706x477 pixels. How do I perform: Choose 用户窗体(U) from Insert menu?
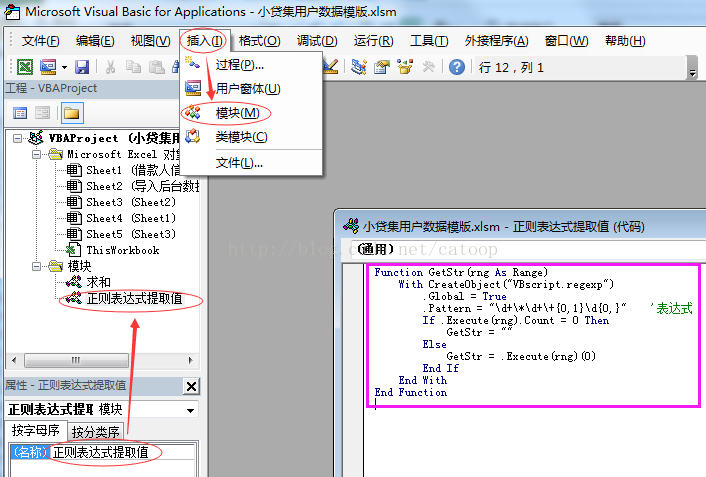coord(252,88)
